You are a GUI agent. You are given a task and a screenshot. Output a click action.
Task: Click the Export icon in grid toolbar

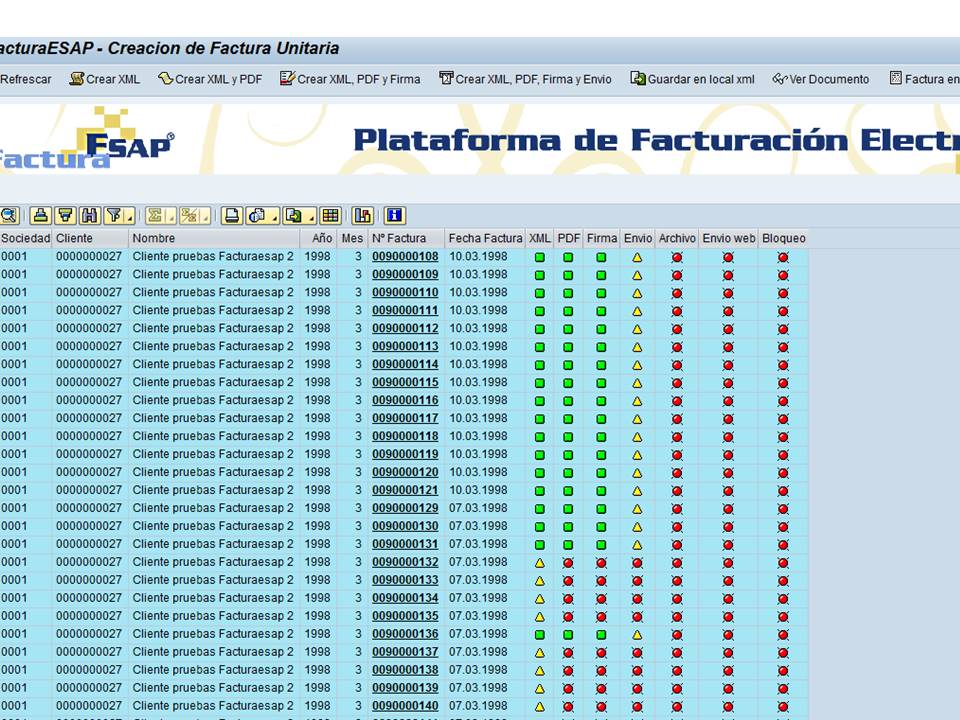[x=294, y=216]
